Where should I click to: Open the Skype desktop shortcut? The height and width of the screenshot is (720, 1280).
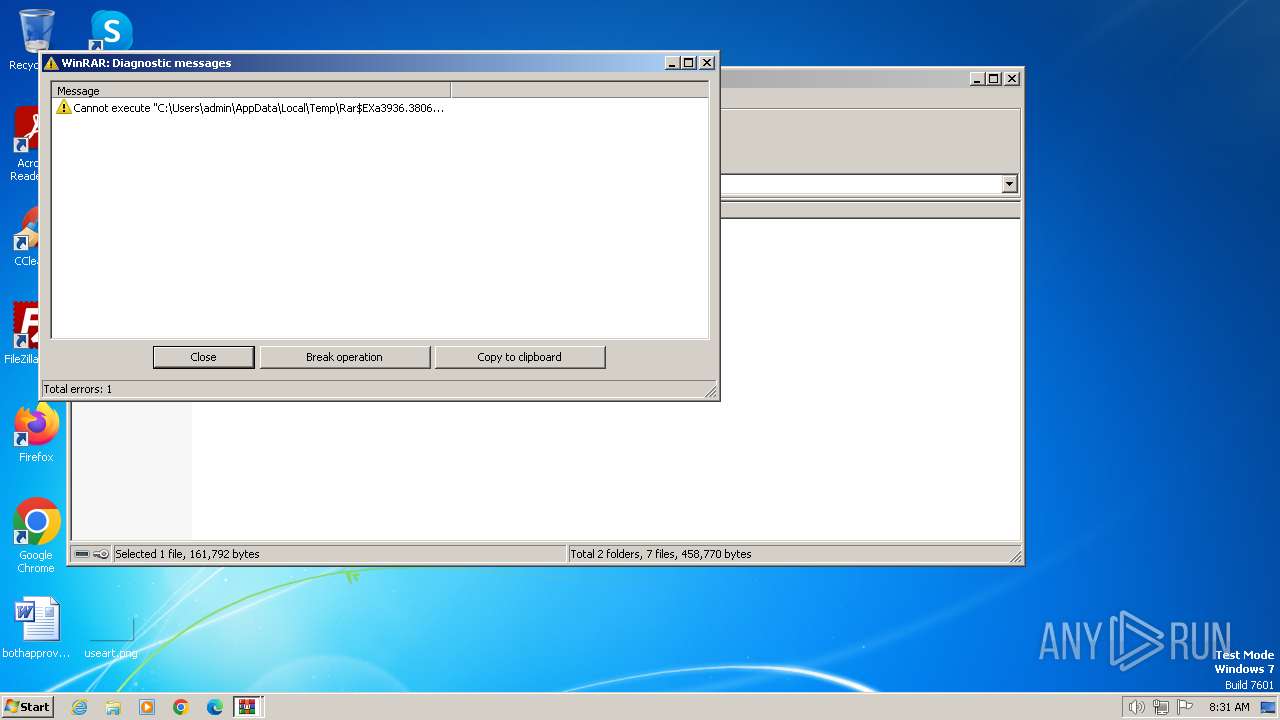(x=110, y=30)
